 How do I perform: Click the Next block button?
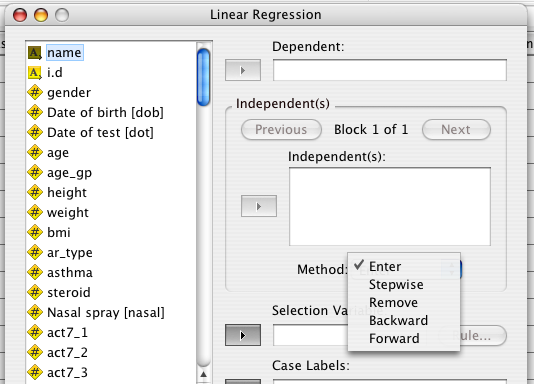coord(456,130)
